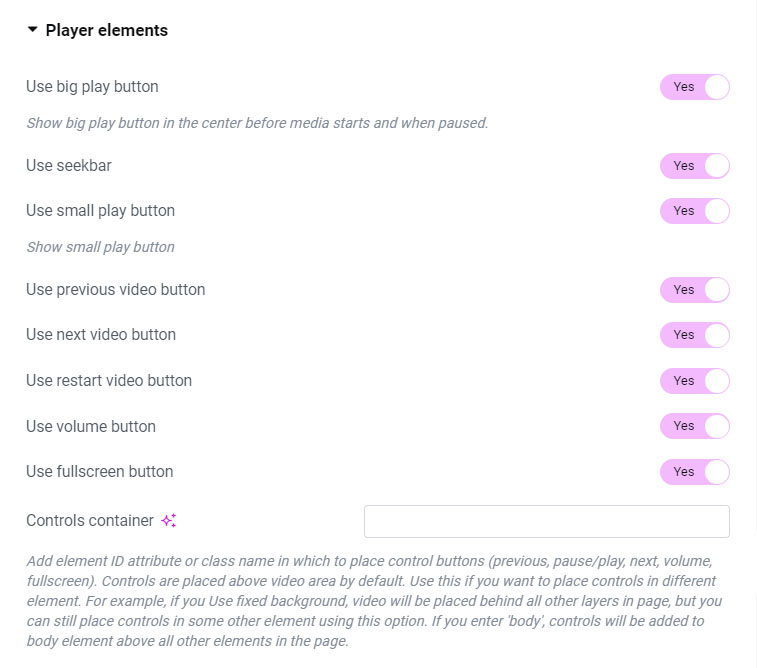Click the "Use seekbar" label text
757x668 pixels.
[69, 166]
